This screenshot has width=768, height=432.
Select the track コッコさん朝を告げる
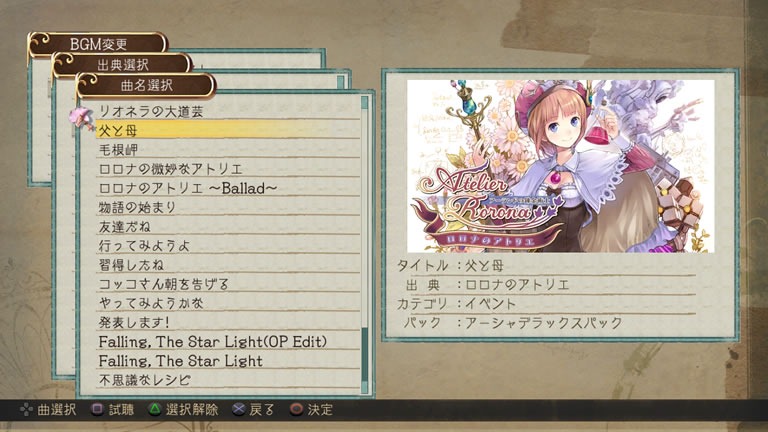click(x=228, y=284)
